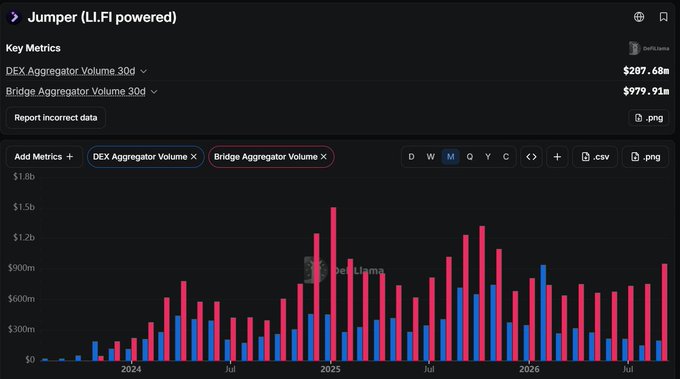Click the 2026 x-axis label
680x379 pixels.
529,369
